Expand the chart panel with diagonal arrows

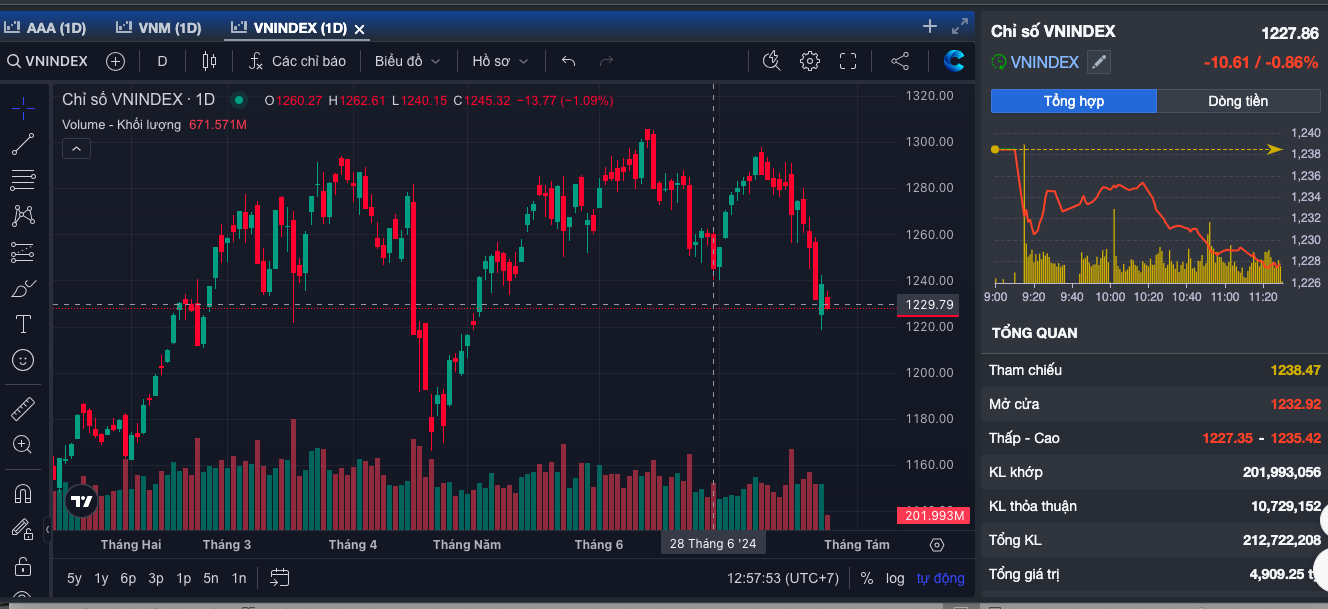coord(959,26)
